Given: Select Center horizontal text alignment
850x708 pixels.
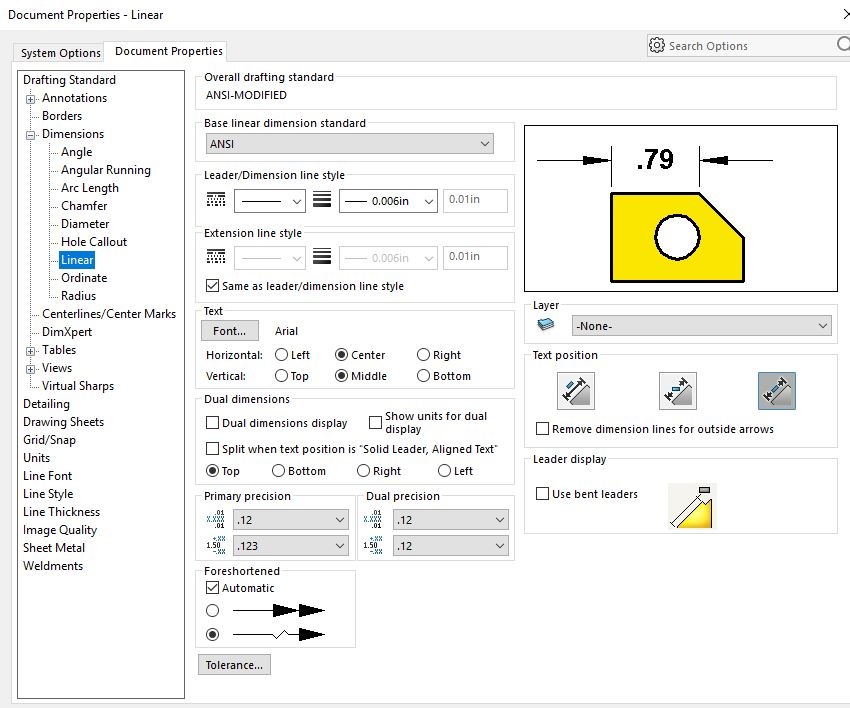Looking at the screenshot, I should 342,355.
